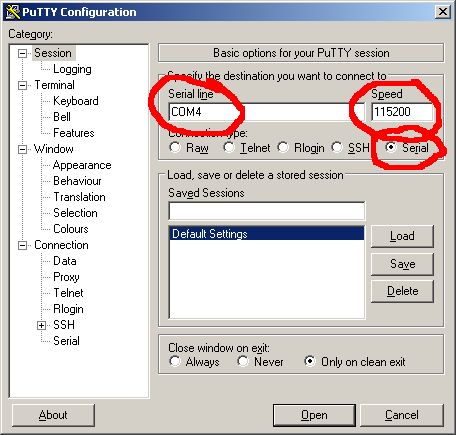Open the Telnet category in tree

[68, 293]
